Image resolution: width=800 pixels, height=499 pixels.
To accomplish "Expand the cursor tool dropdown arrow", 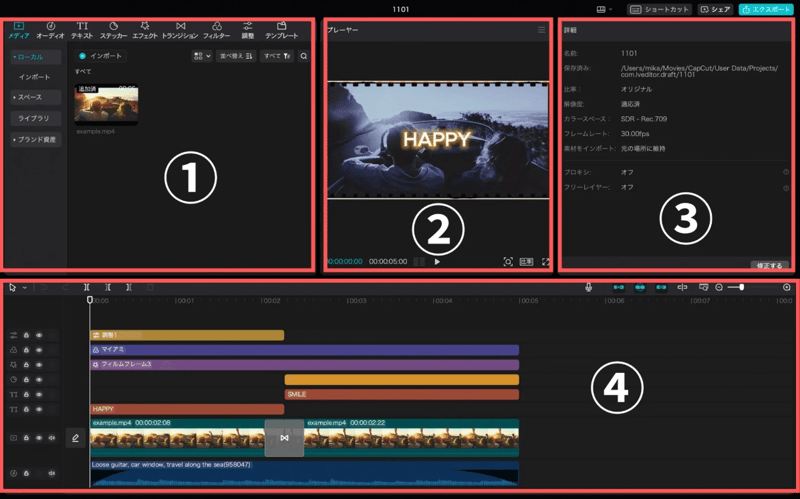I will pyautogui.click(x=24, y=288).
